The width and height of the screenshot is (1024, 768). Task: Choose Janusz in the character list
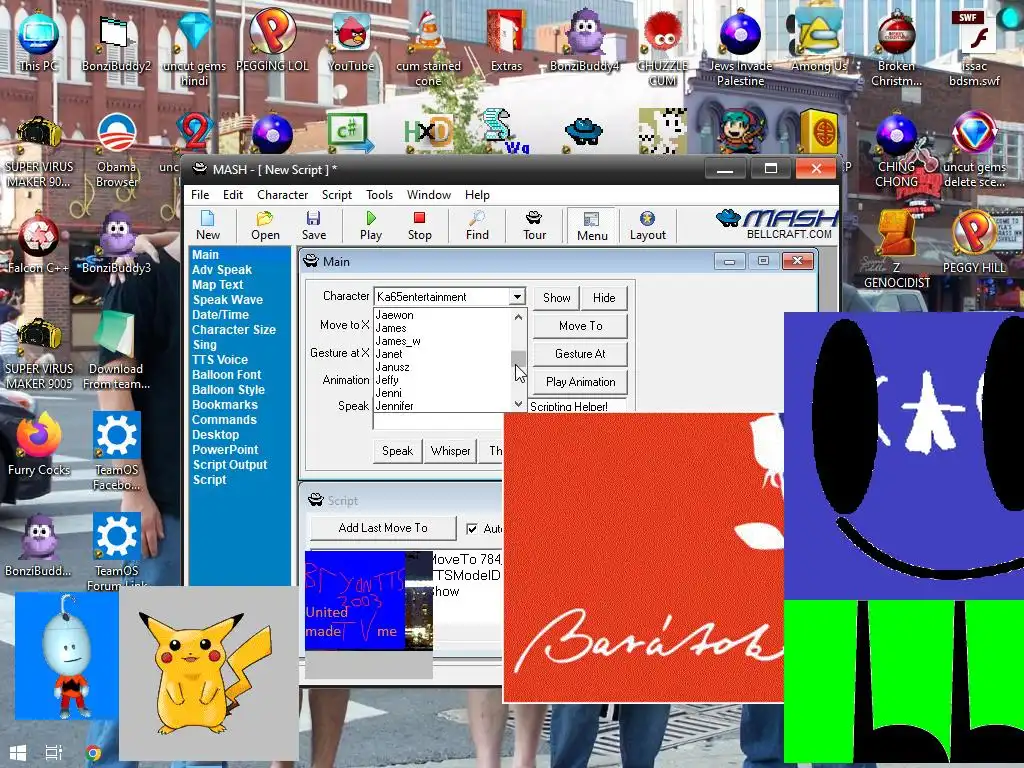point(392,367)
